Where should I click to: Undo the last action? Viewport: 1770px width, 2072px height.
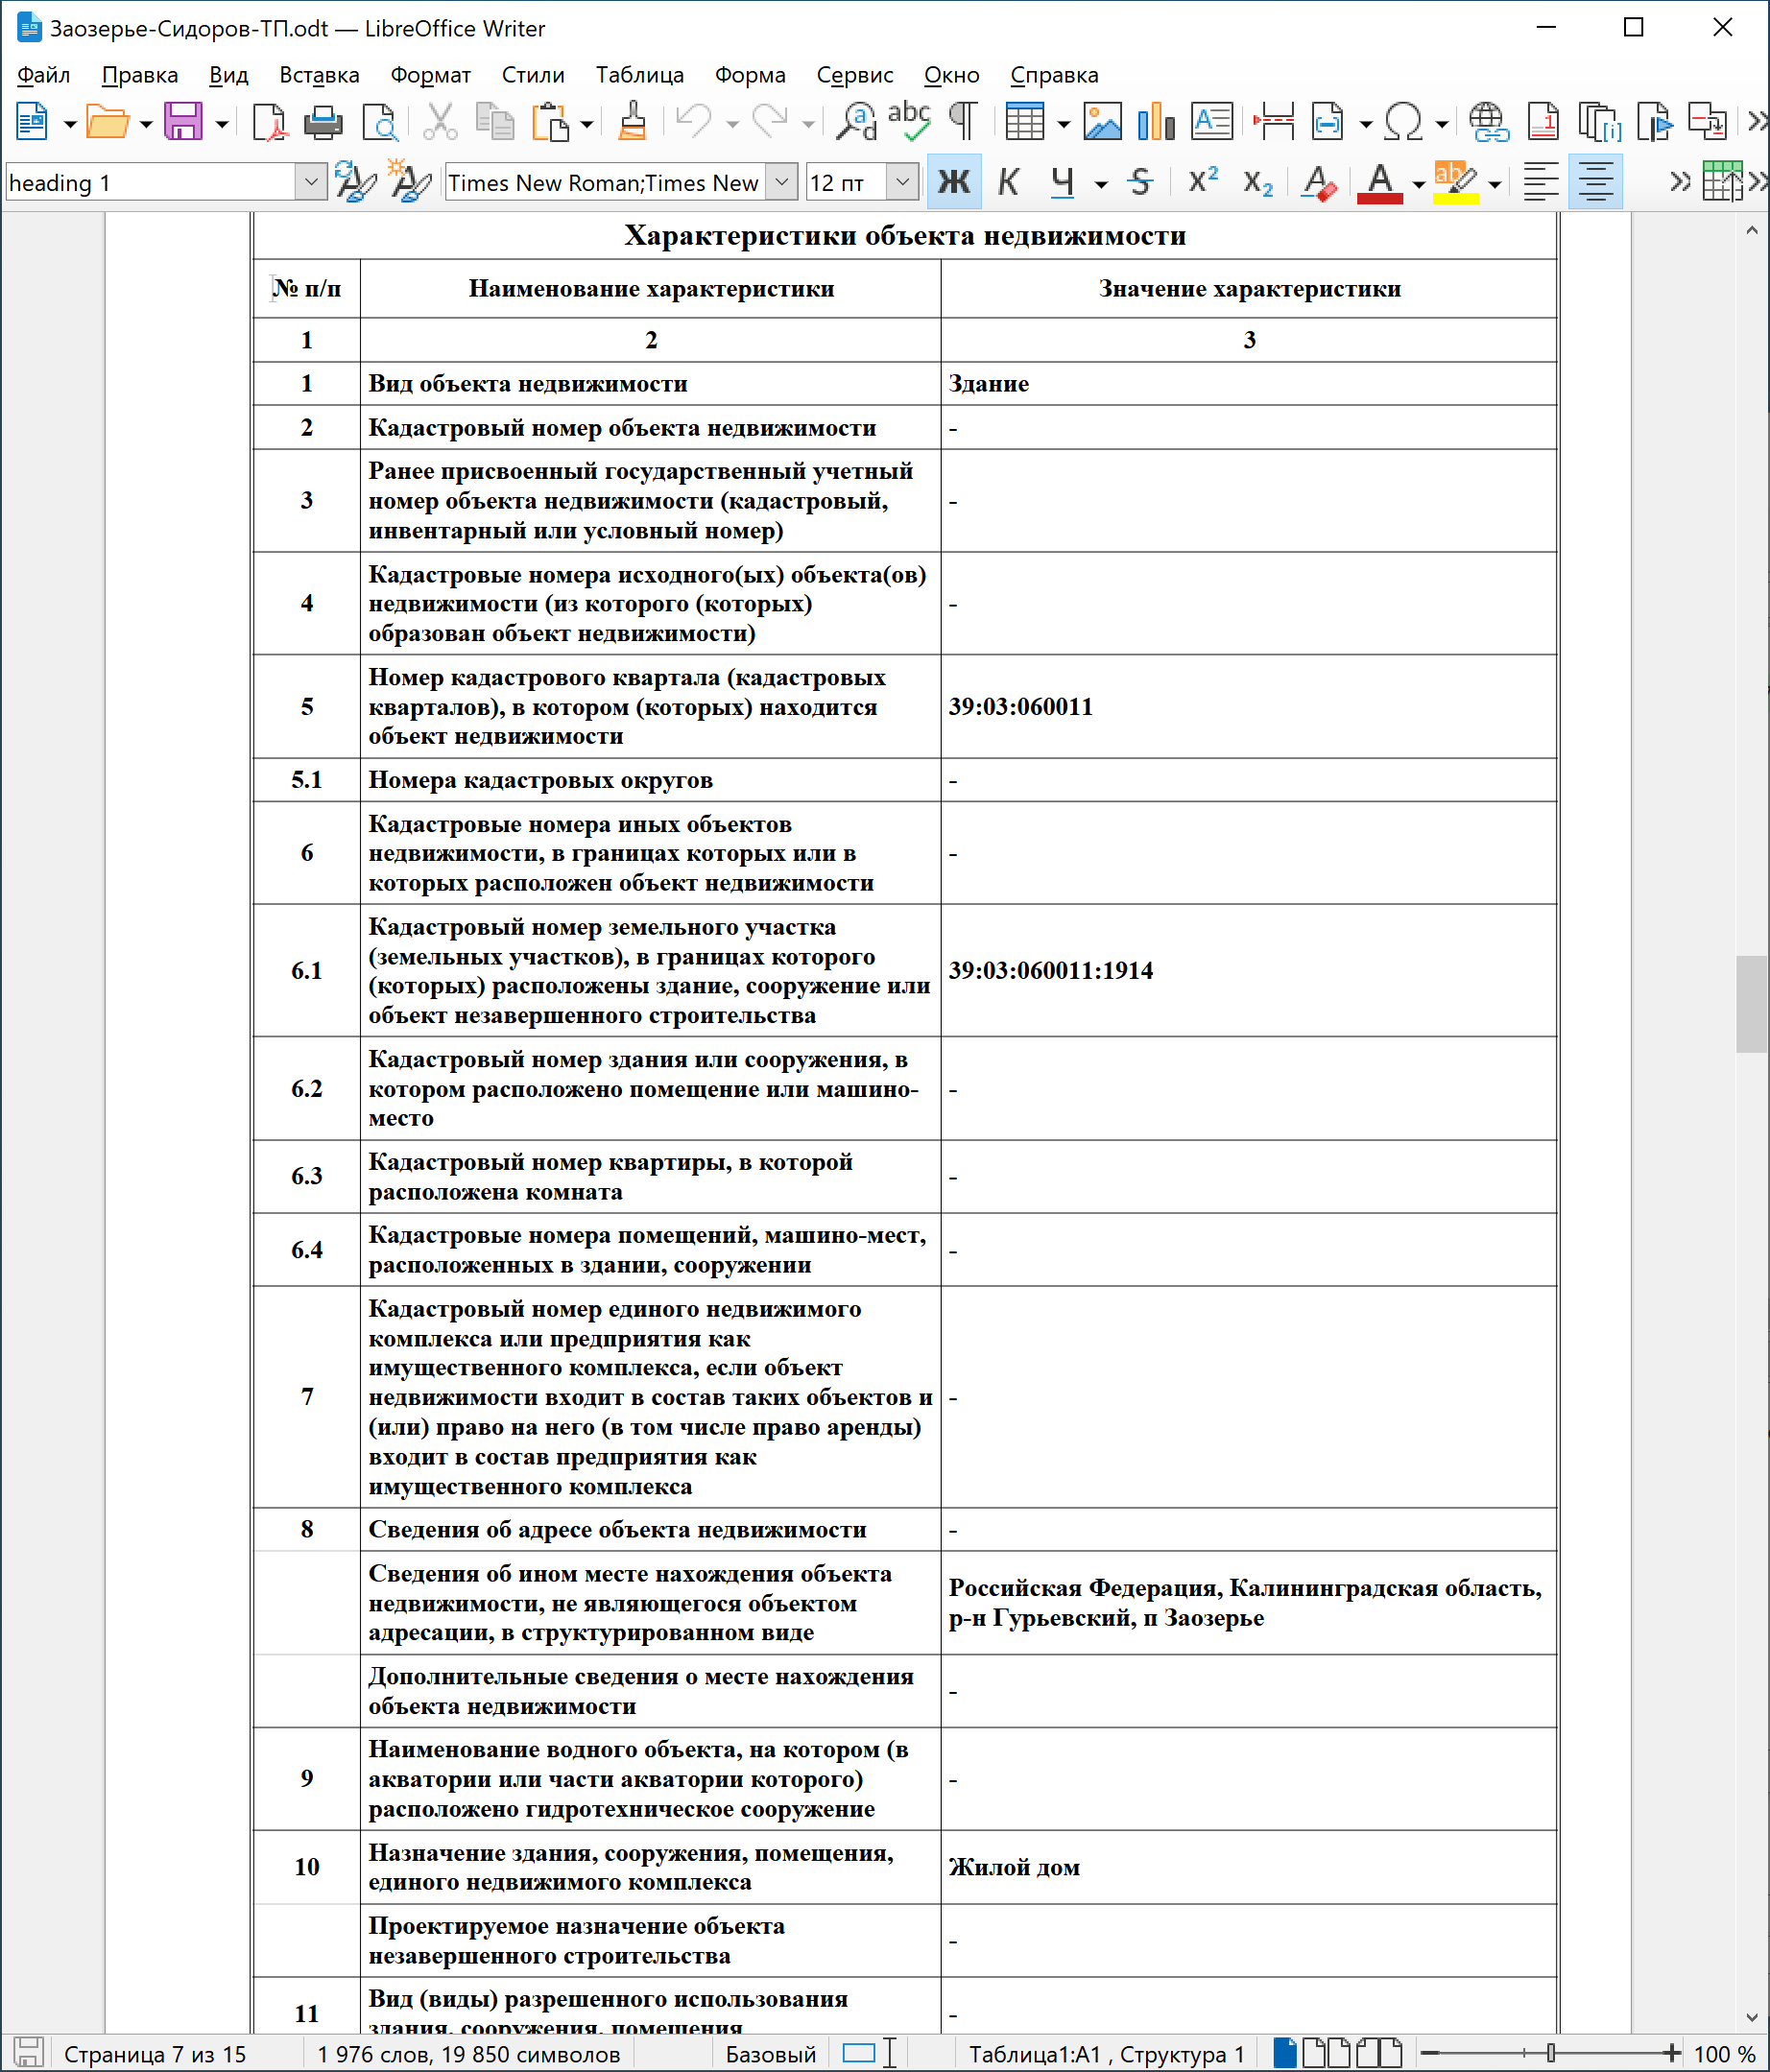(x=693, y=122)
